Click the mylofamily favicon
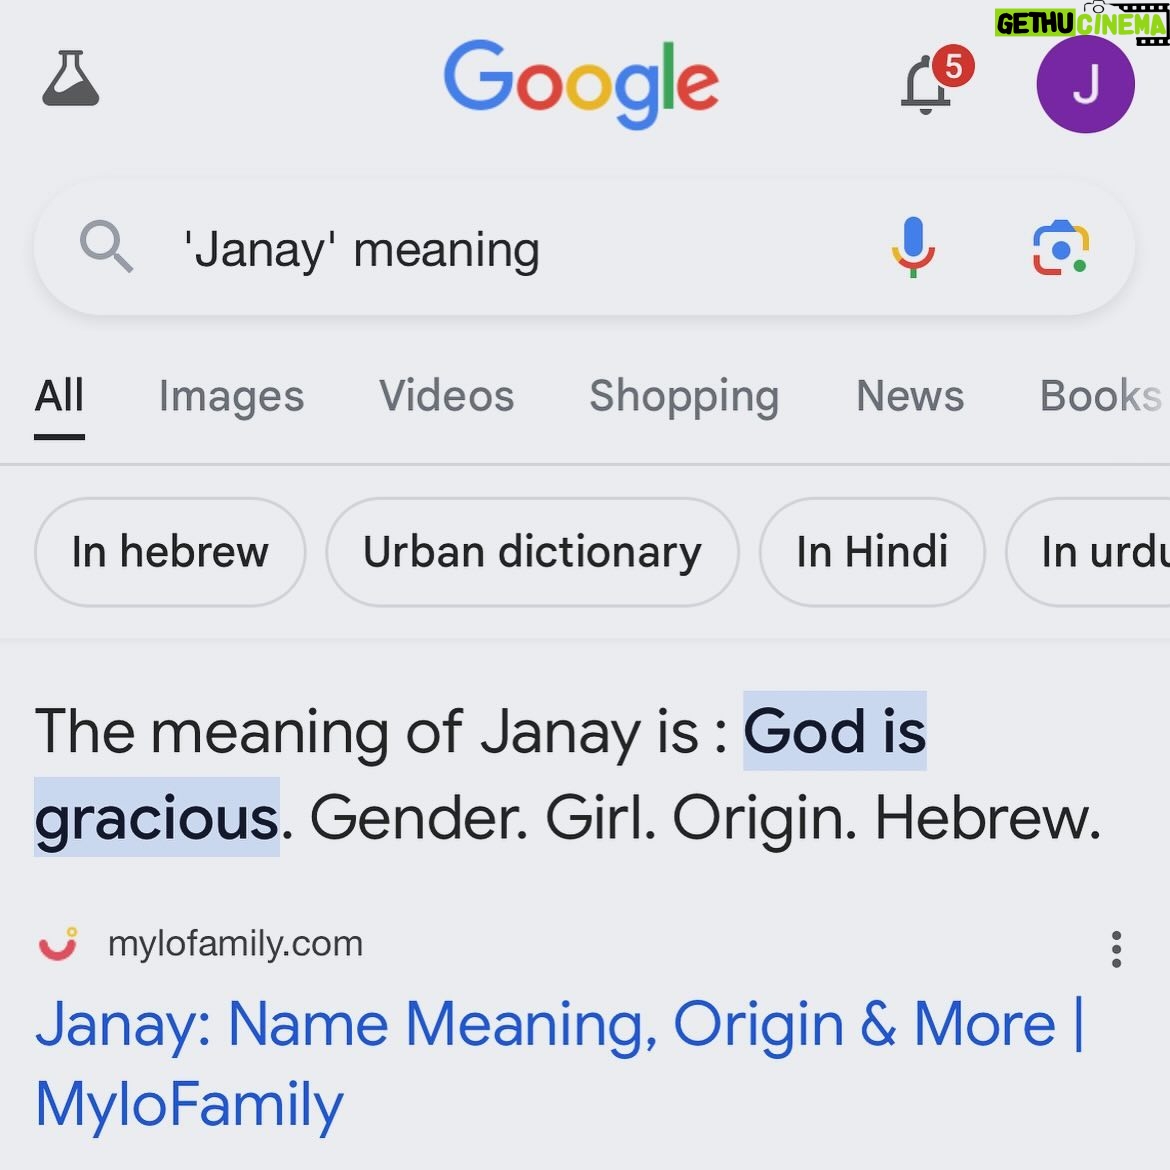 58,944
